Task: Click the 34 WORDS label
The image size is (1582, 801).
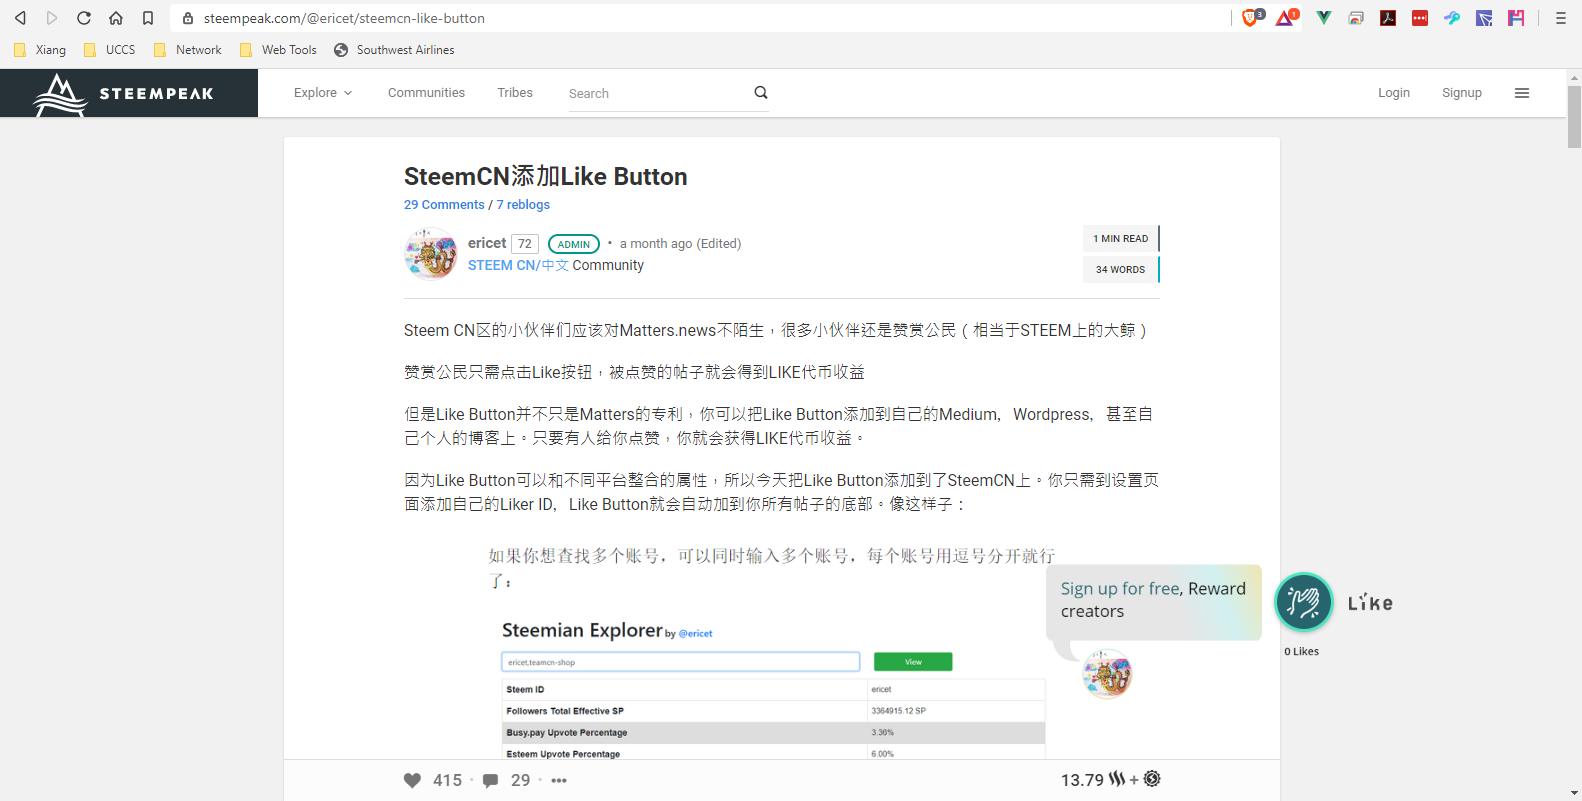Action: coord(1120,270)
